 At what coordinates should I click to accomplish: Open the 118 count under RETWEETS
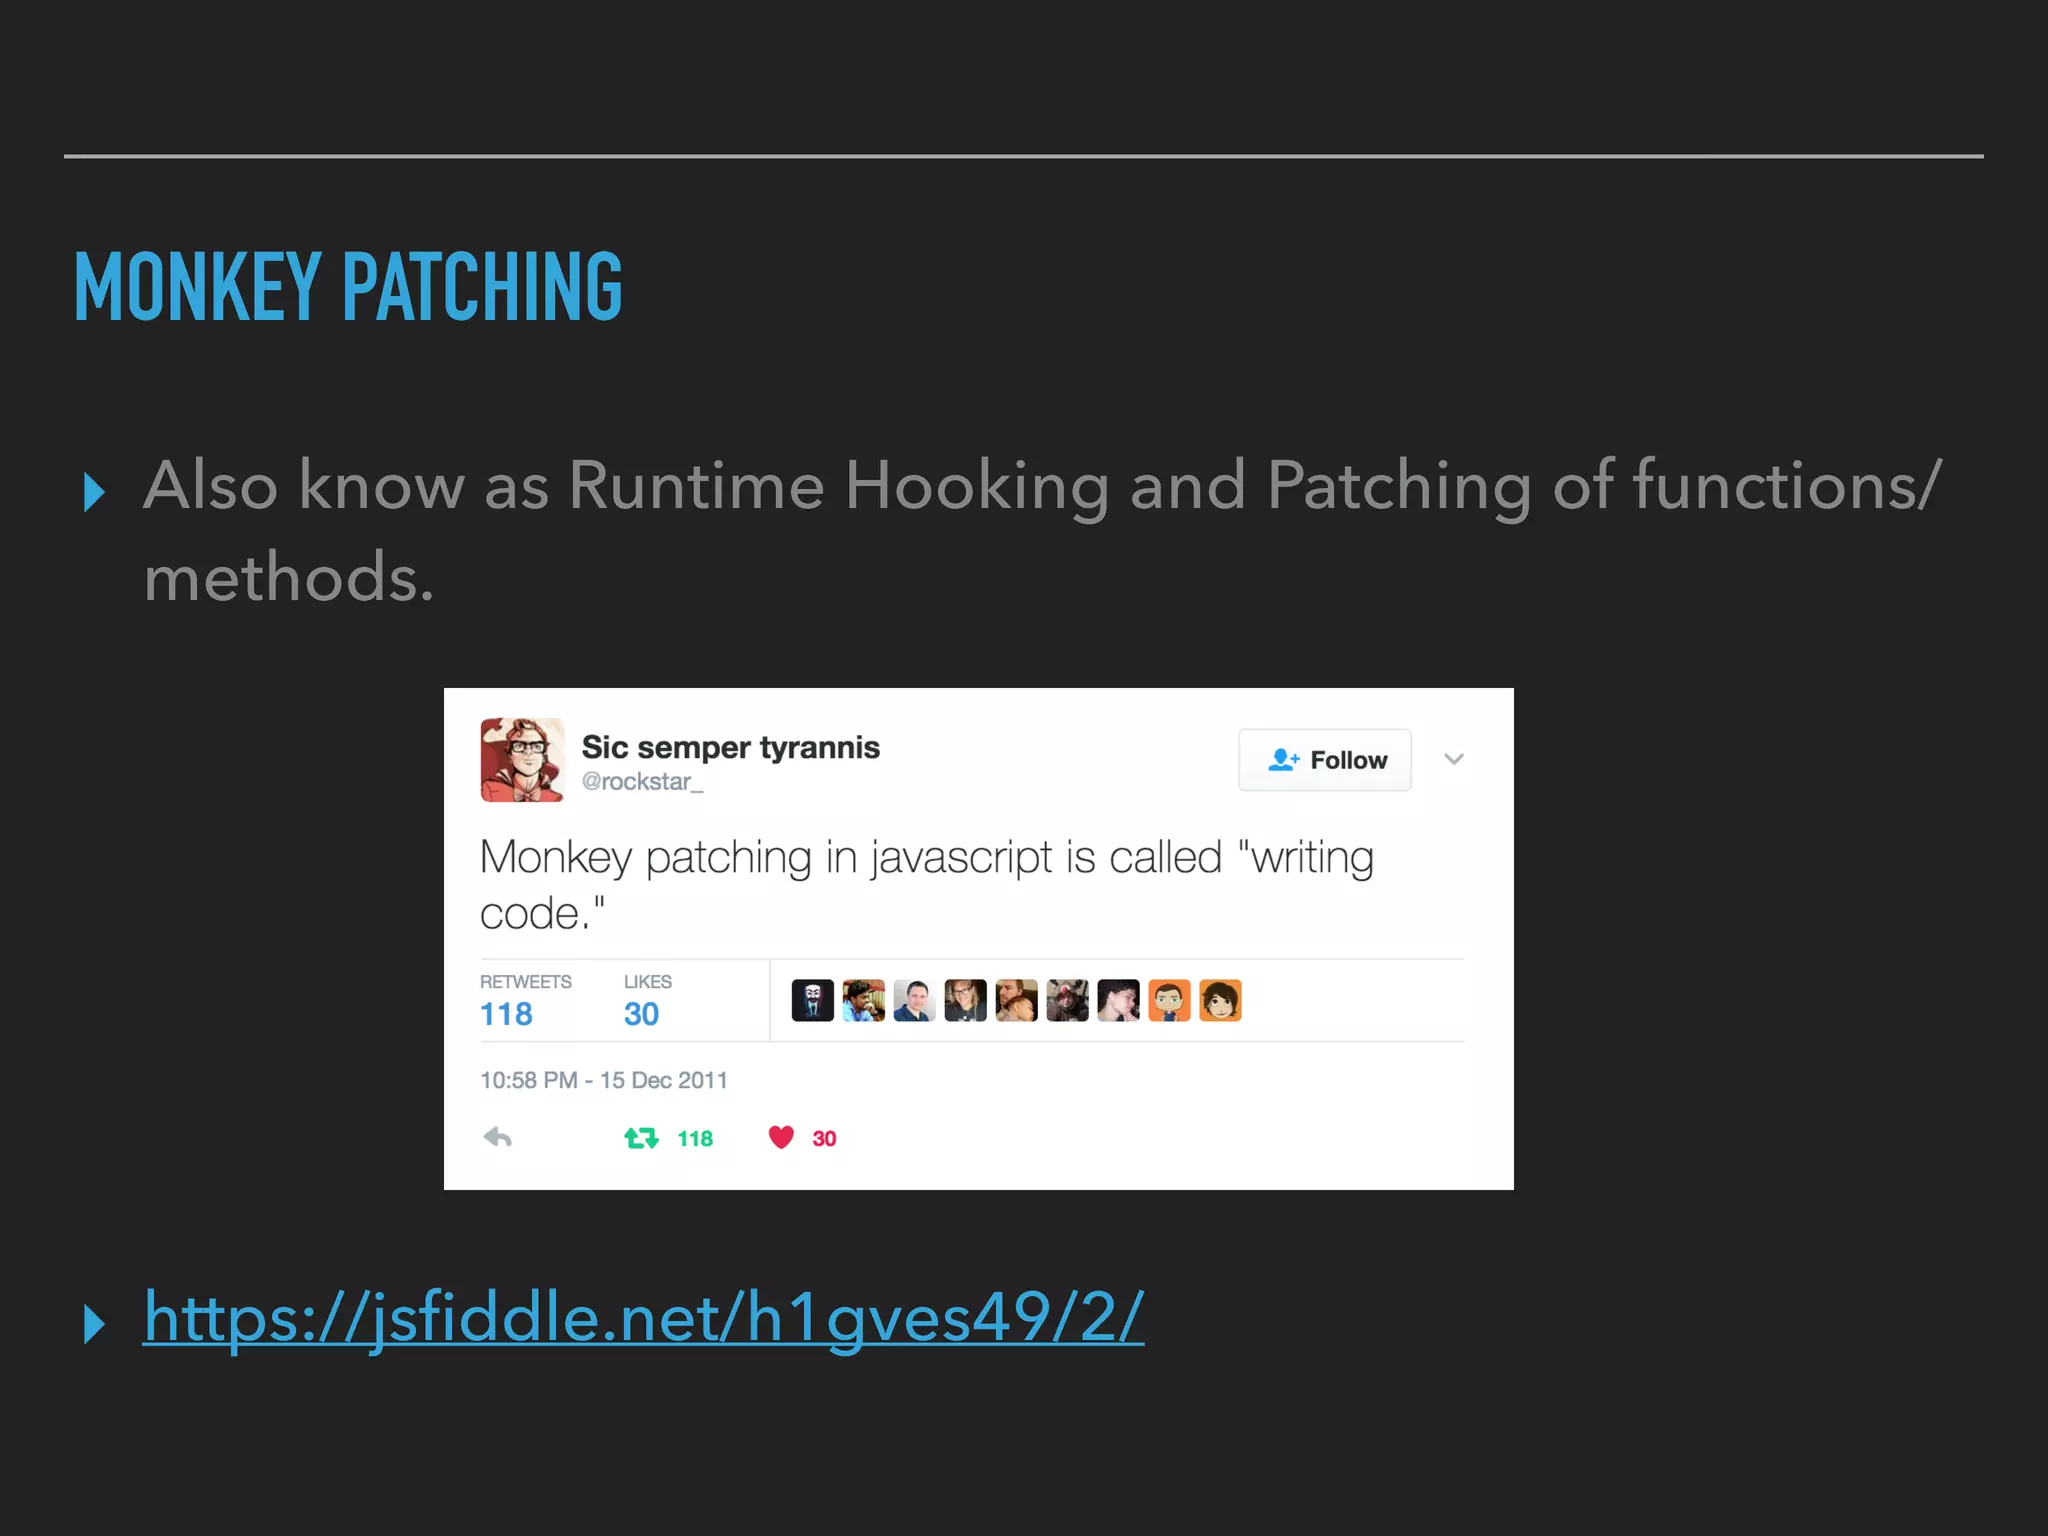(506, 1015)
